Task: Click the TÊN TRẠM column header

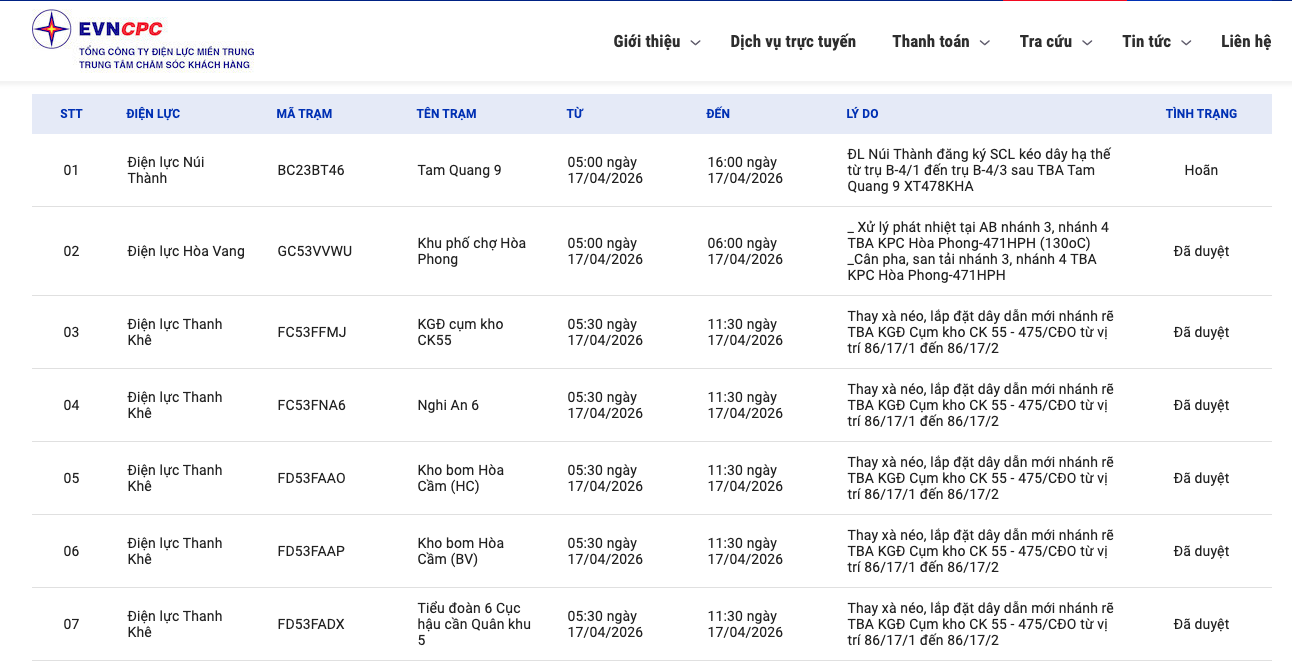Action: pos(446,114)
